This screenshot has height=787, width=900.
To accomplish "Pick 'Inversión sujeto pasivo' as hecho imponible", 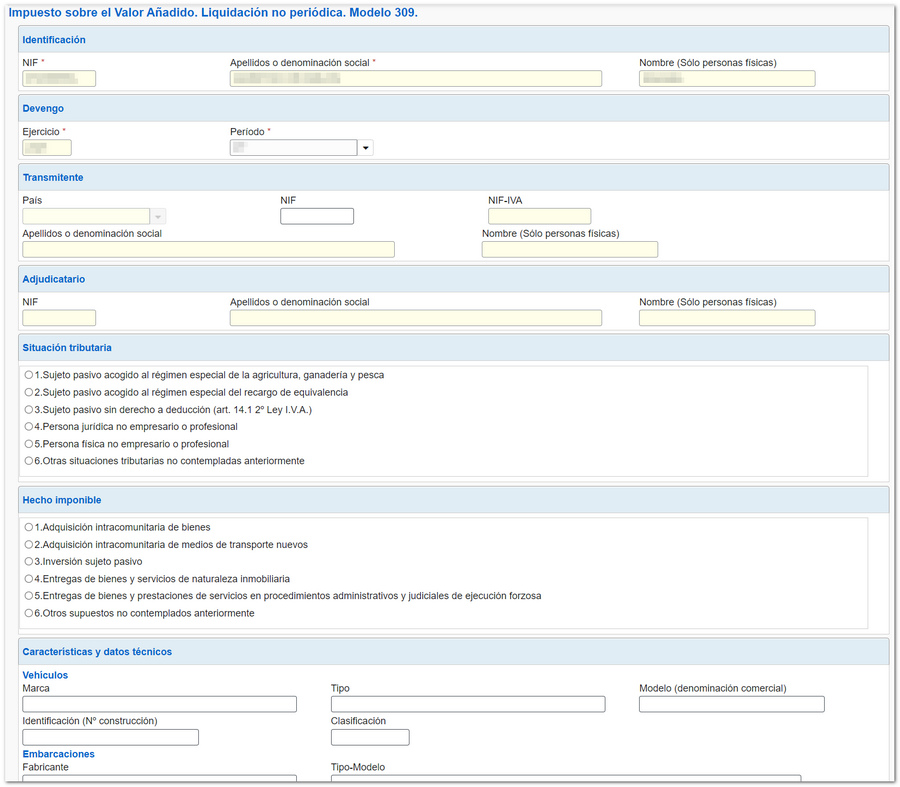I will click(29, 562).
